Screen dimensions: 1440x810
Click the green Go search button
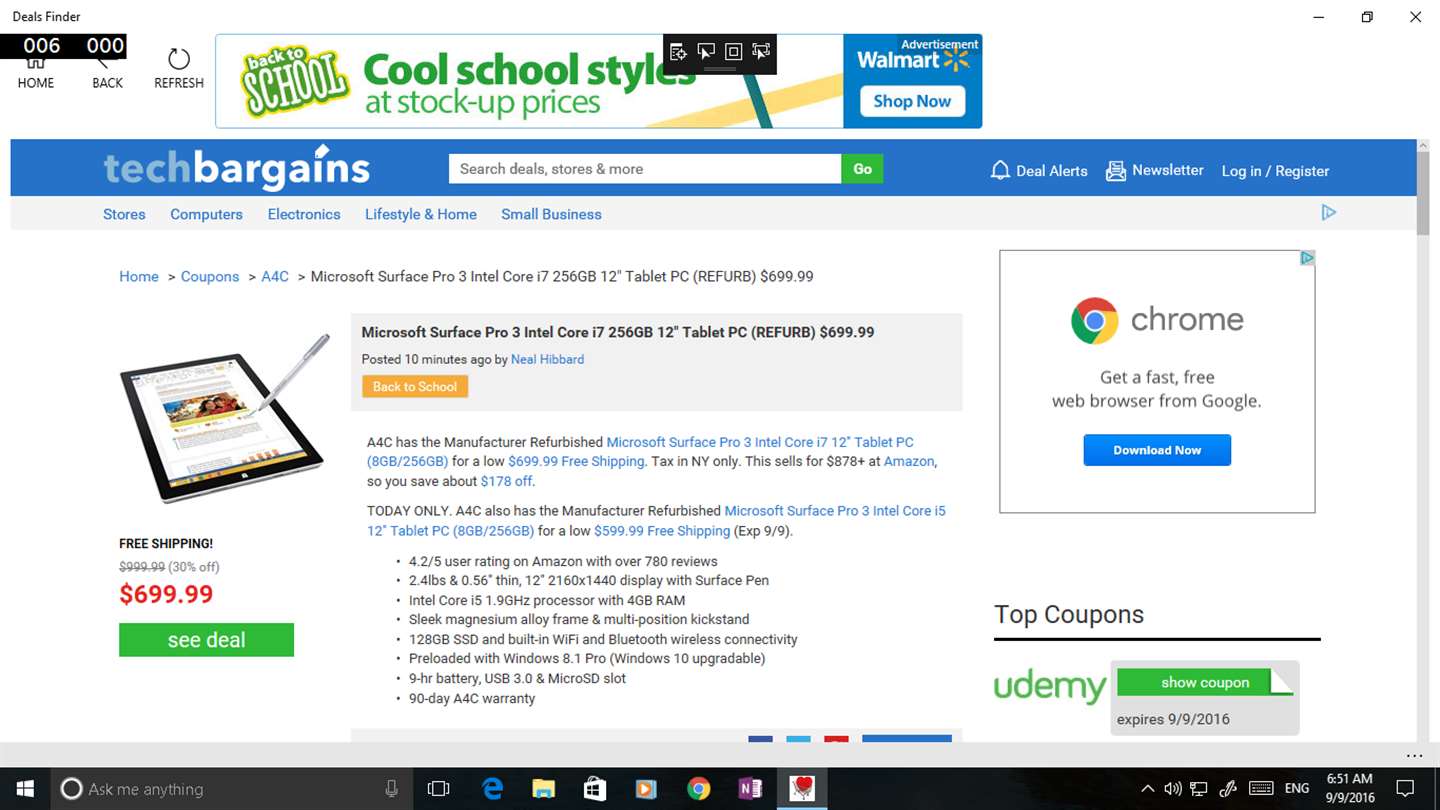click(862, 169)
